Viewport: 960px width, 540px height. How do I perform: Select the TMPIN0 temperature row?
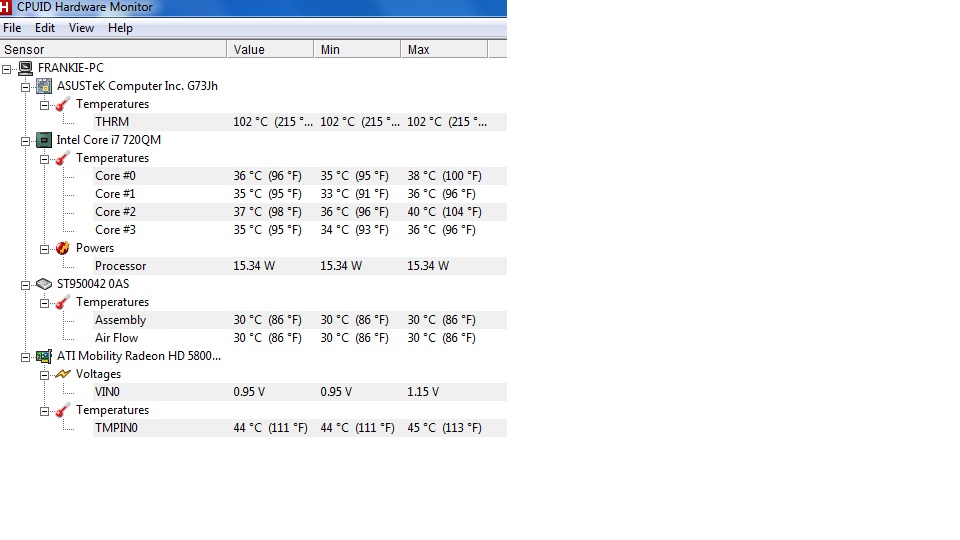(x=300, y=428)
